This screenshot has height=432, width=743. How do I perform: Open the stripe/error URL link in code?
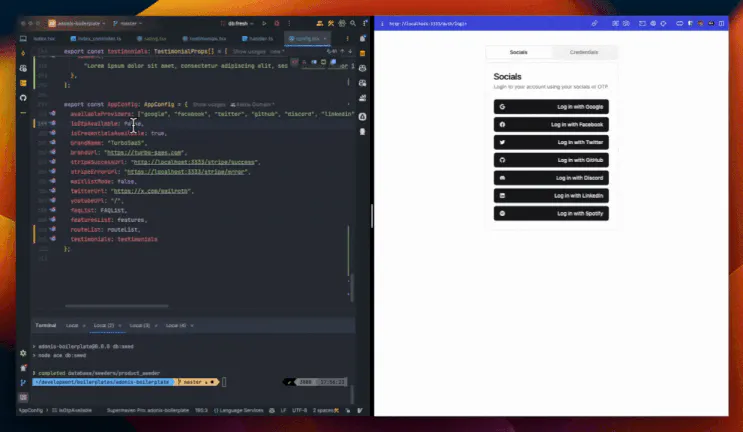[186, 171]
